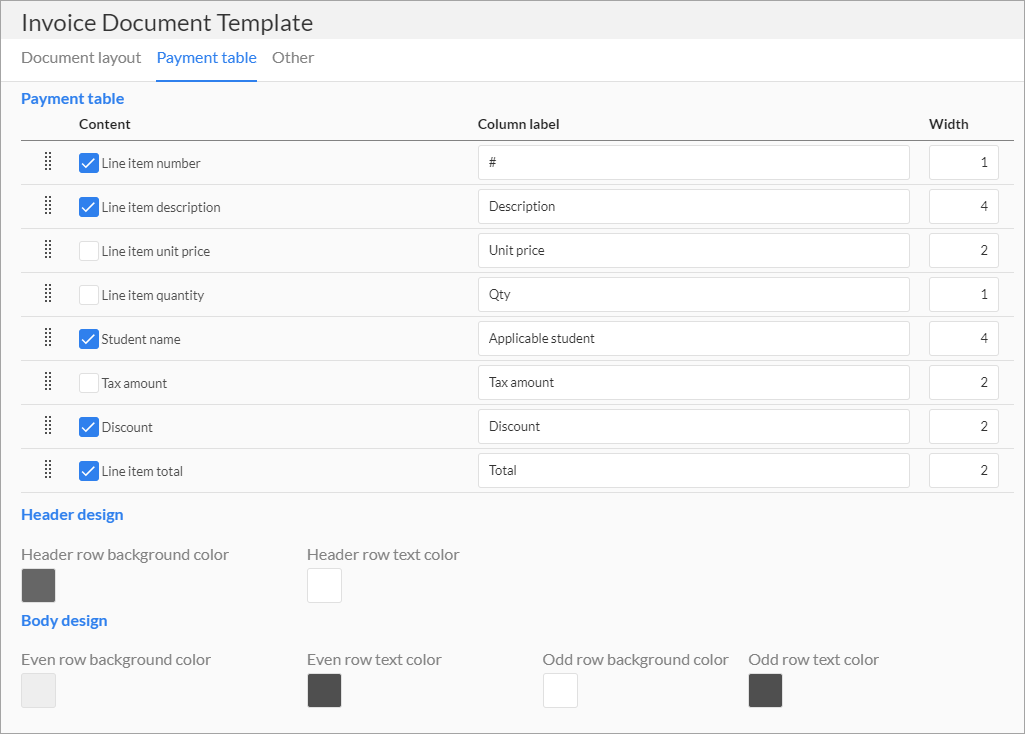Pick the Header row text color swatch

point(325,585)
